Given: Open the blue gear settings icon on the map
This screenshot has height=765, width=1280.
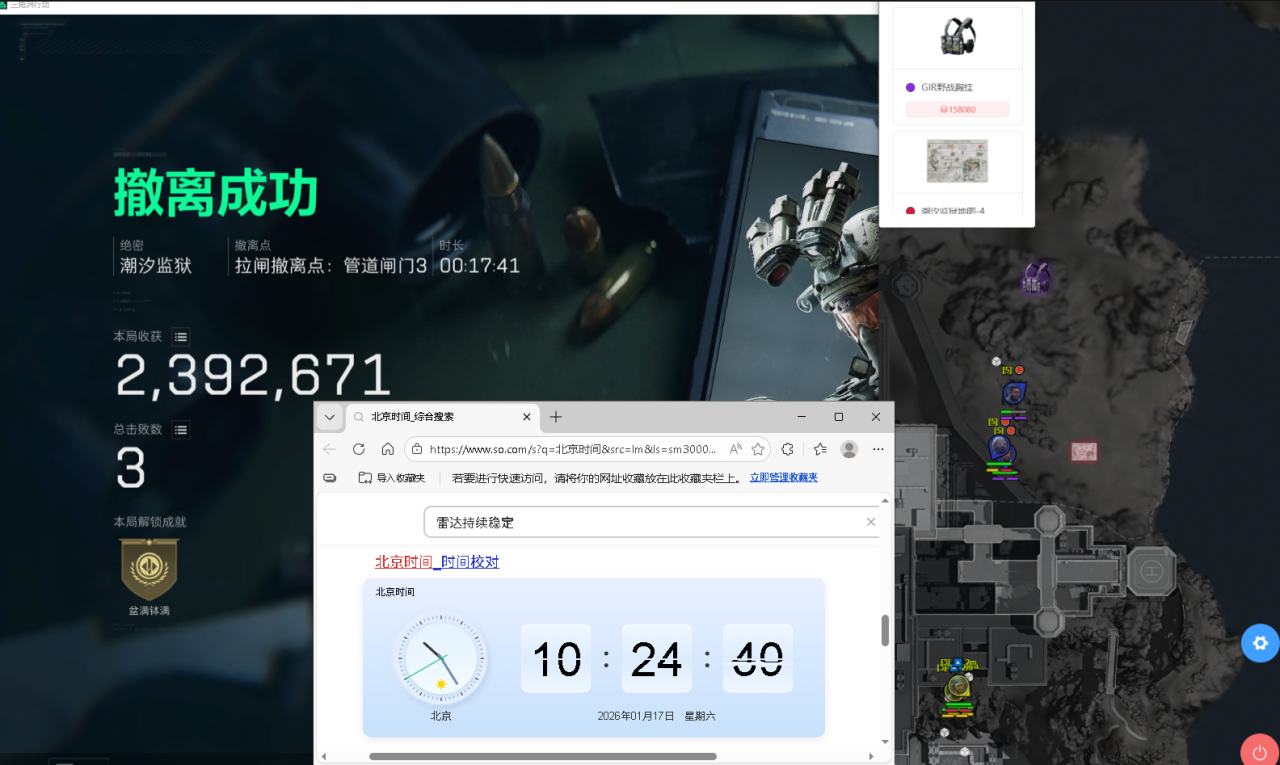Looking at the screenshot, I should [1259, 643].
